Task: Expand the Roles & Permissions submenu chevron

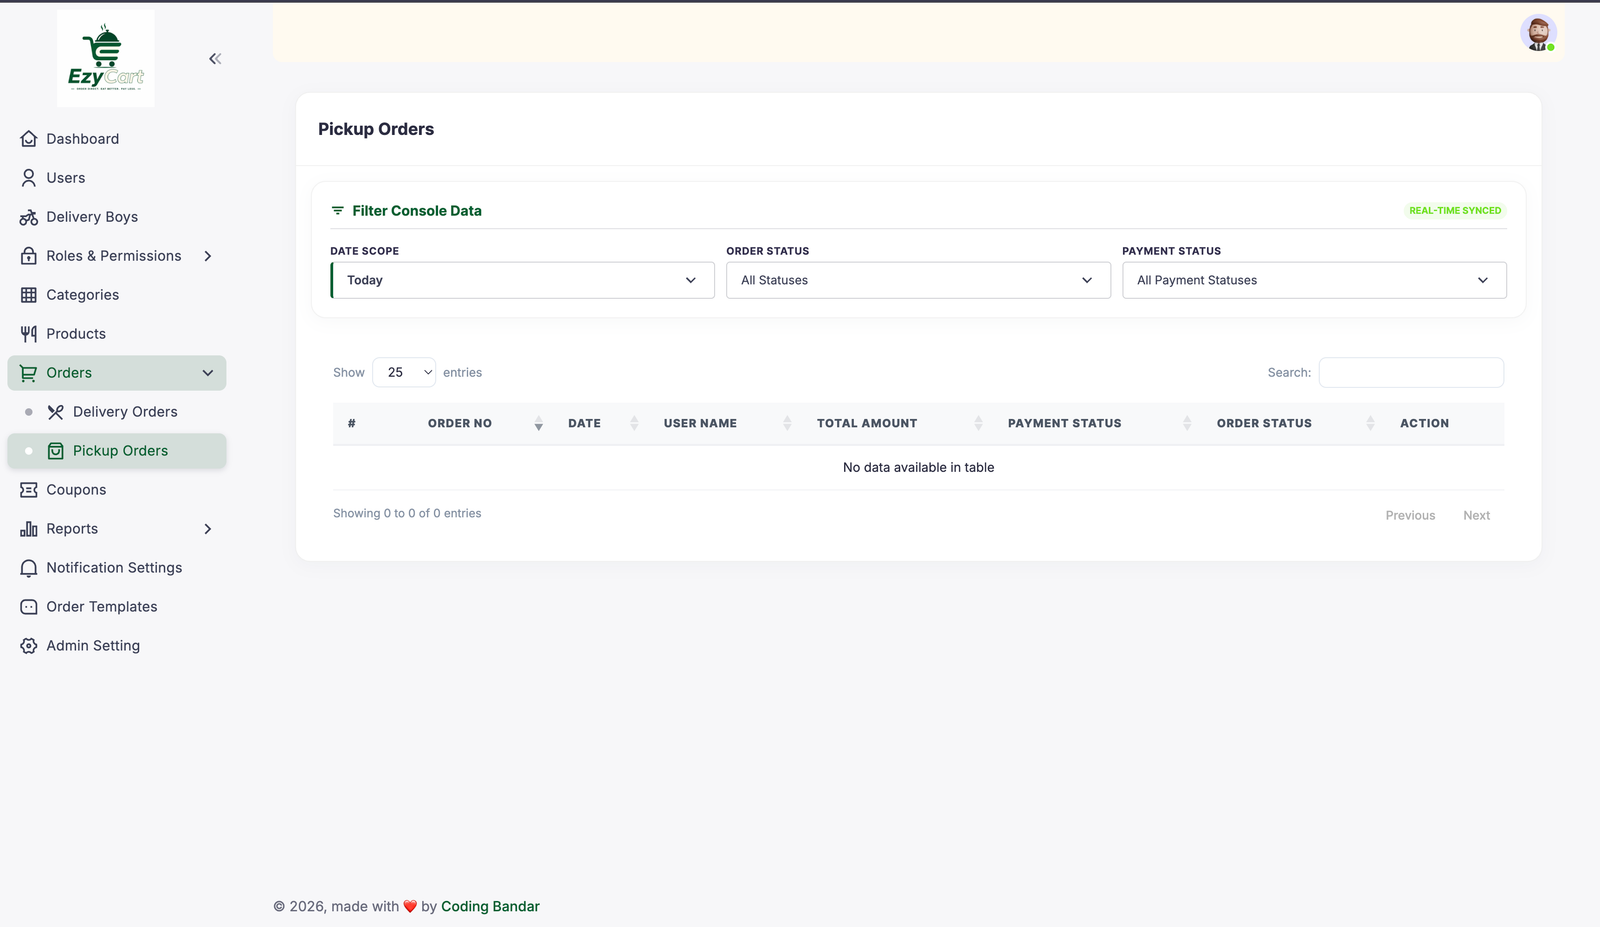Action: pyautogui.click(x=208, y=256)
